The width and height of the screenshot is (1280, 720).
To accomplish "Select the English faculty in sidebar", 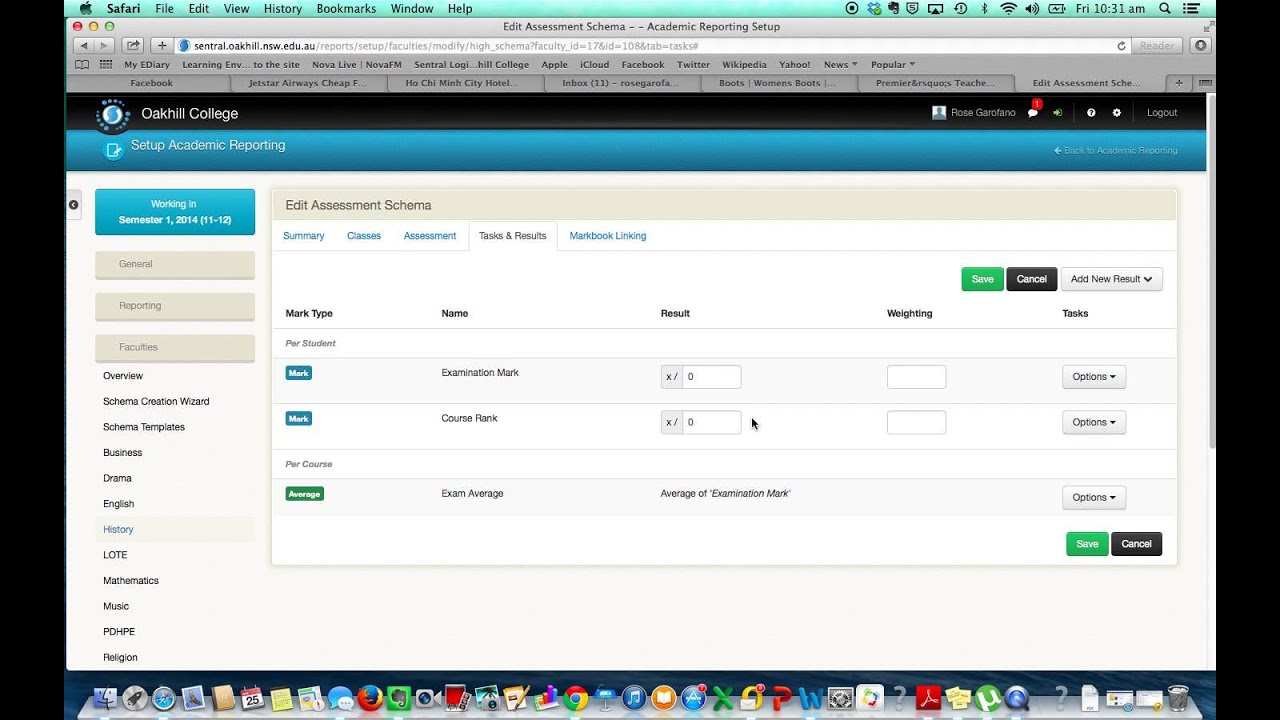I will coord(118,504).
